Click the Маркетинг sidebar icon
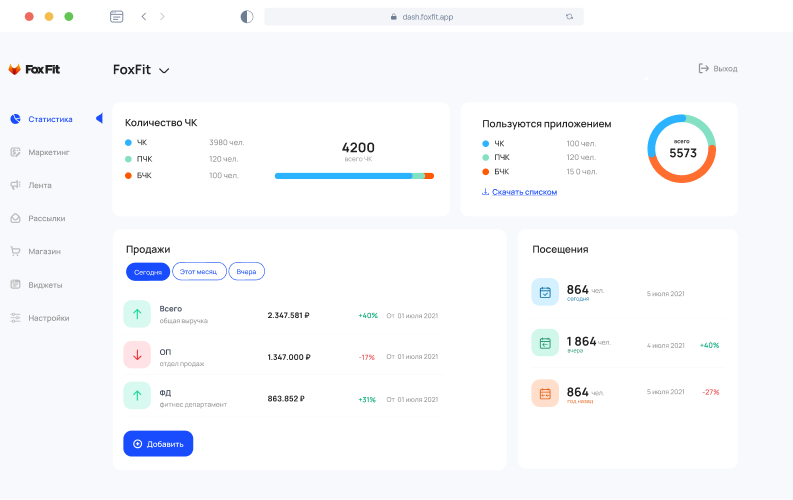This screenshot has width=793, height=500. pos(16,152)
